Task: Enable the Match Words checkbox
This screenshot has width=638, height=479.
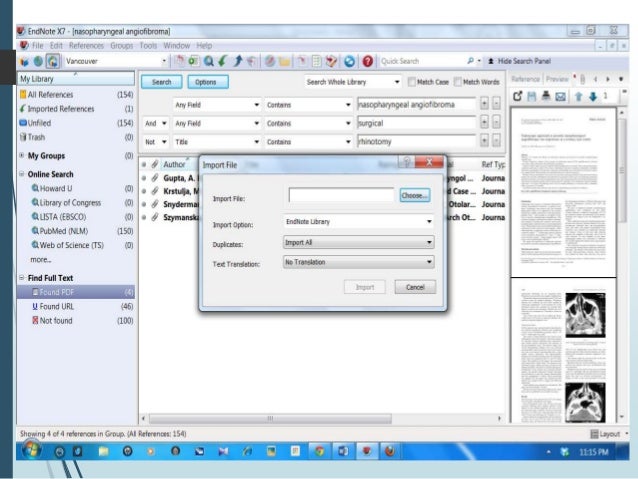Action: coord(457,82)
